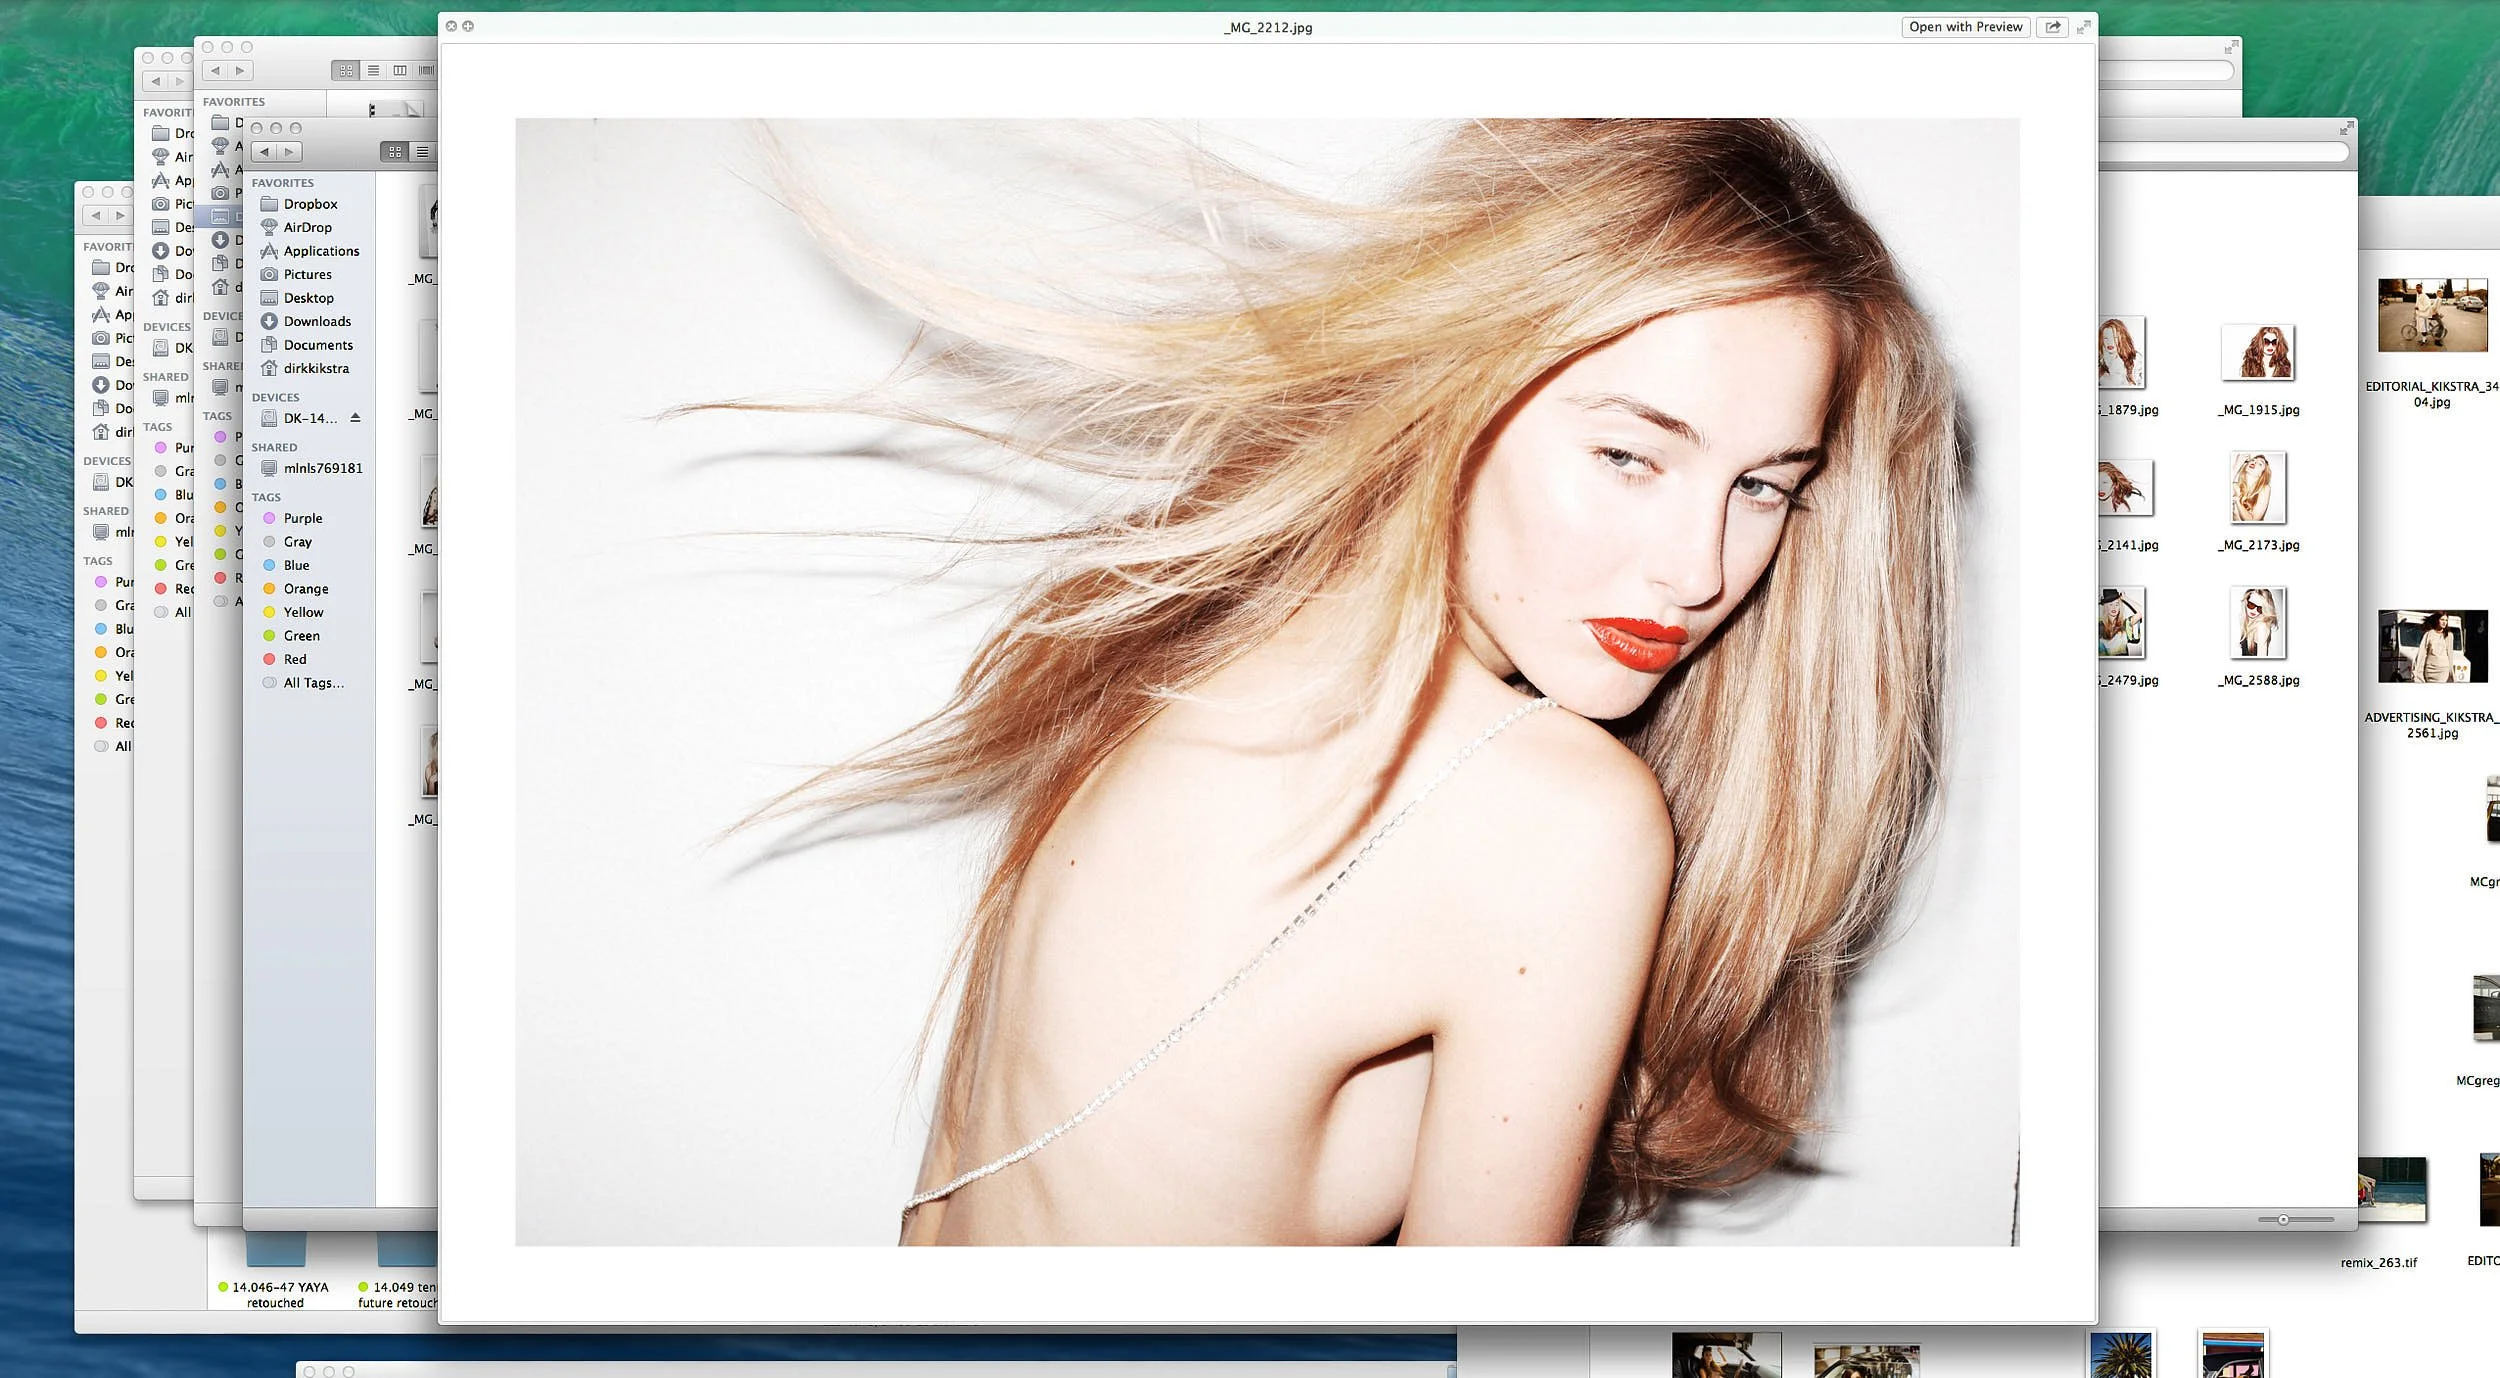Collapse the TAGS section in the sidebar
Image resolution: width=2500 pixels, height=1378 pixels.
[x=266, y=496]
